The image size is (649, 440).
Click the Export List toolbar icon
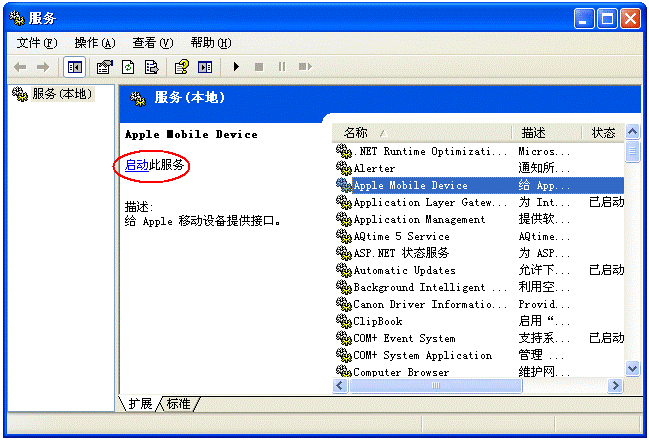pos(151,67)
